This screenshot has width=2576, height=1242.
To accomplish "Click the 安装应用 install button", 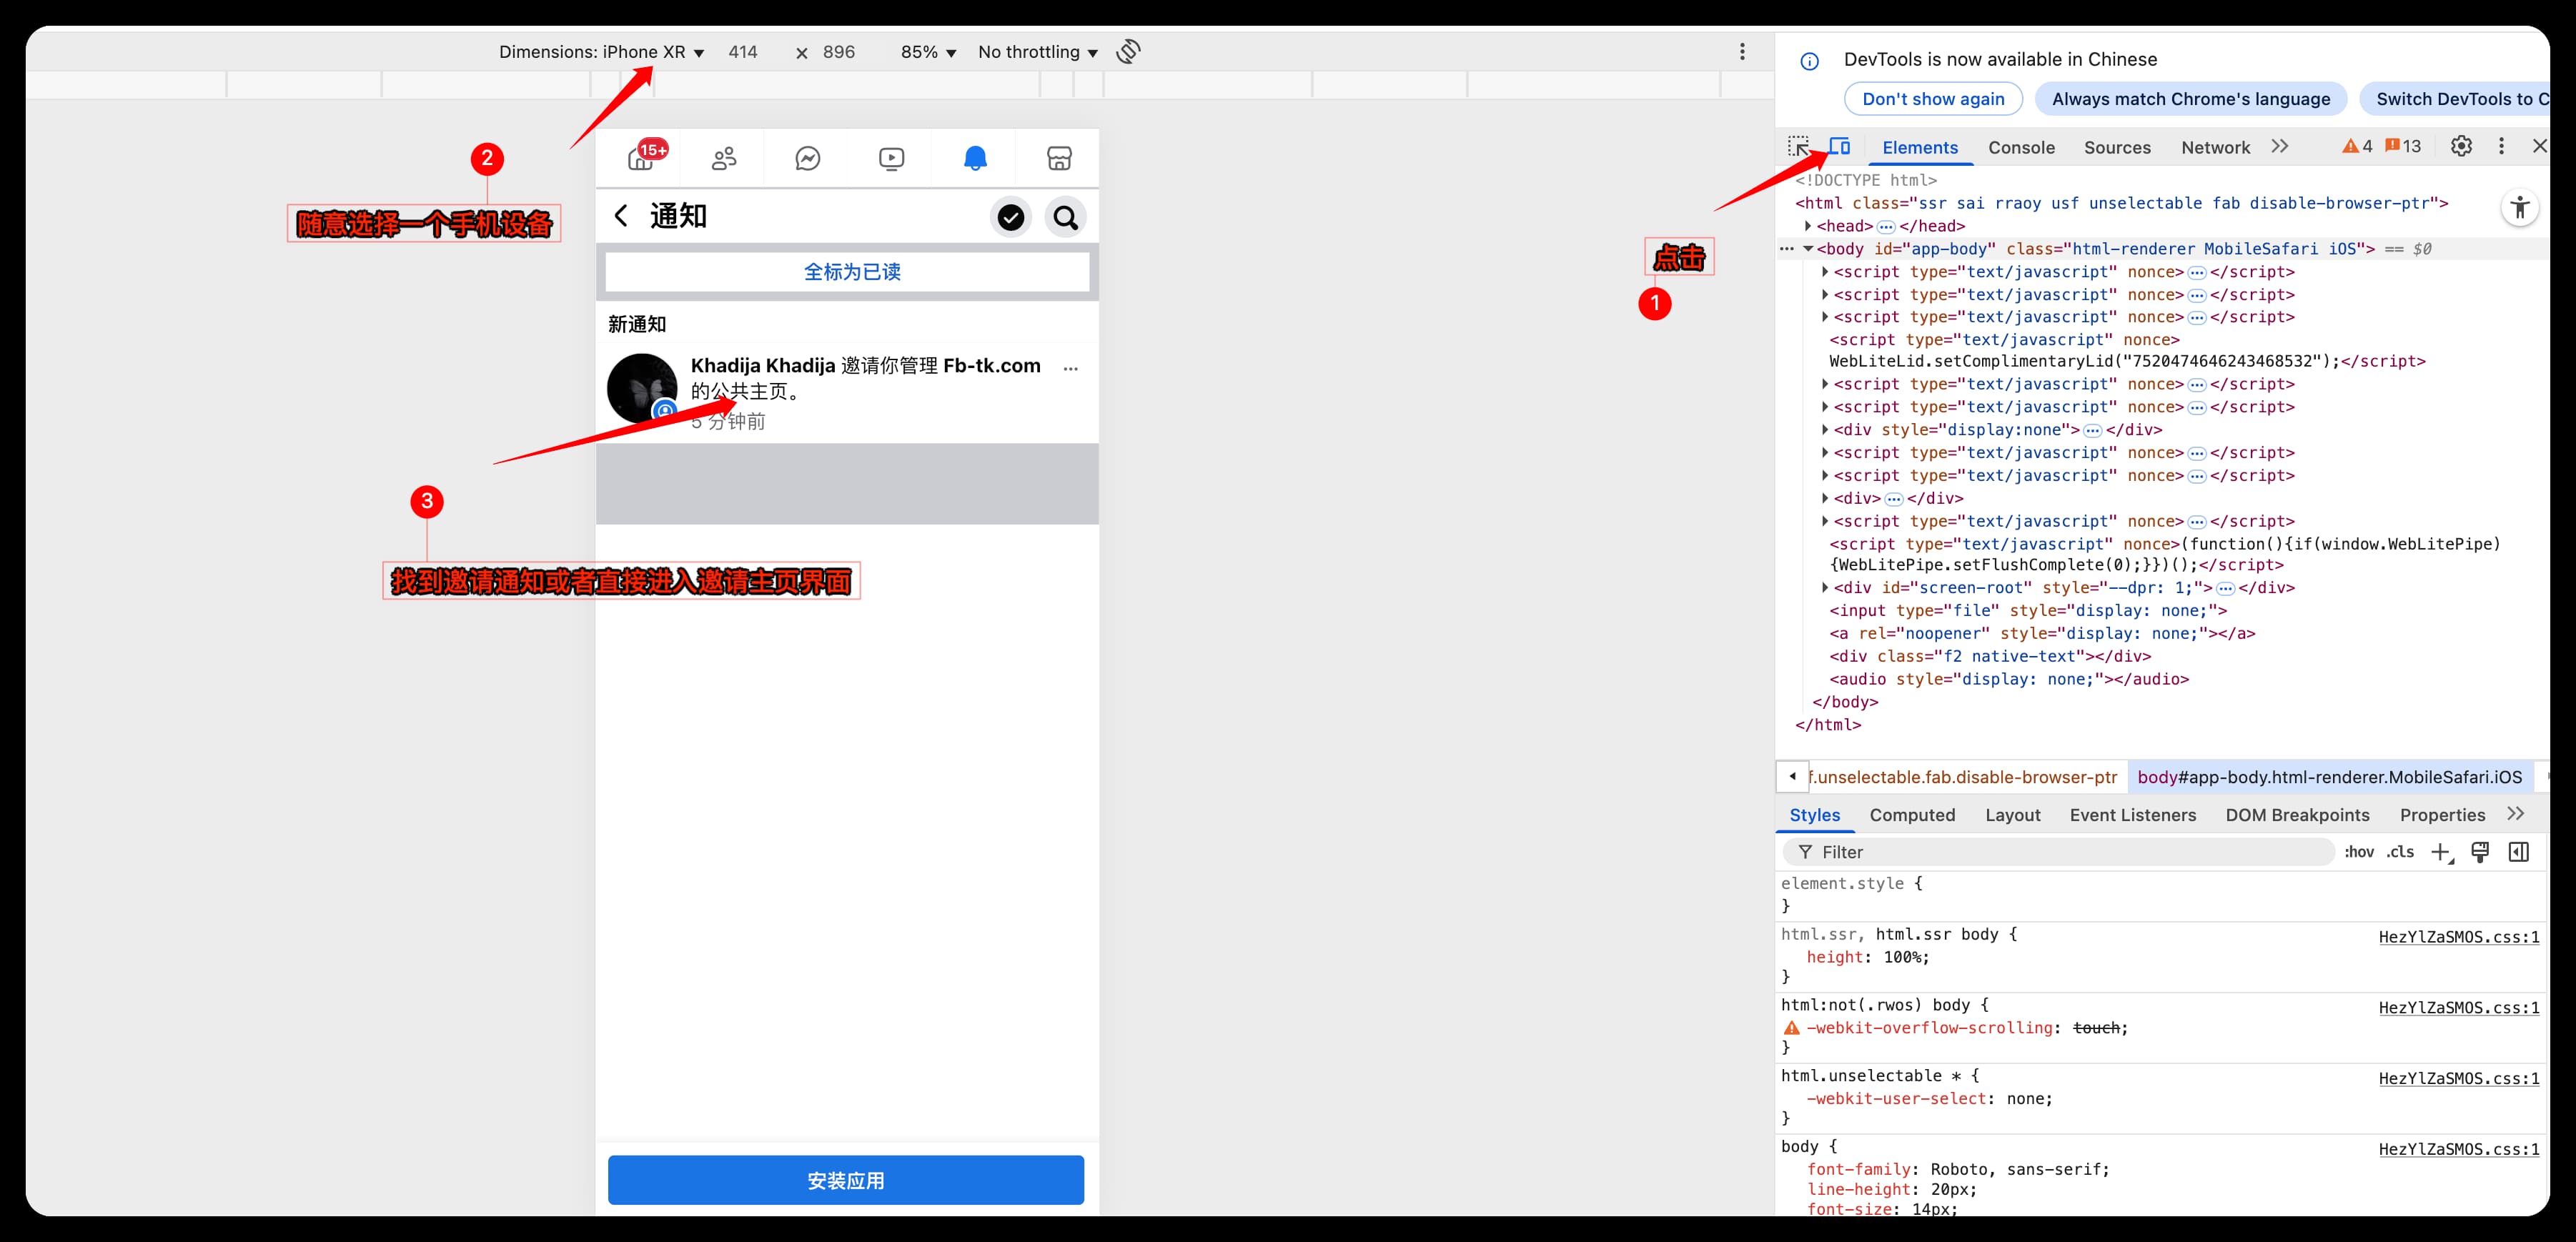I will click(x=846, y=1180).
